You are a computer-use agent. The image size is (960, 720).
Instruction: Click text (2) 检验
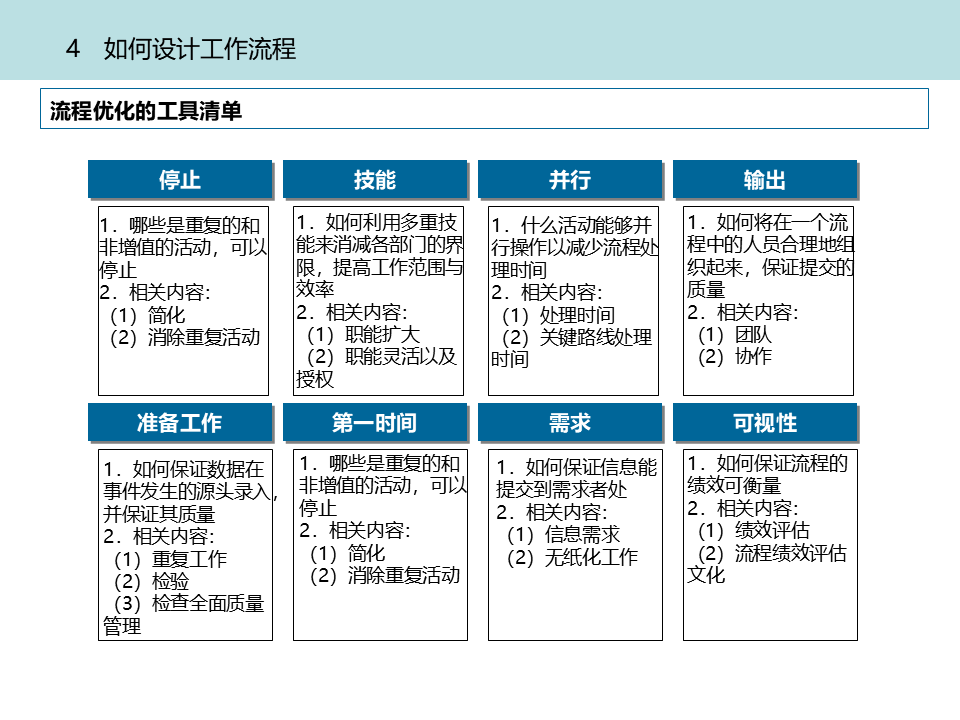(151, 581)
